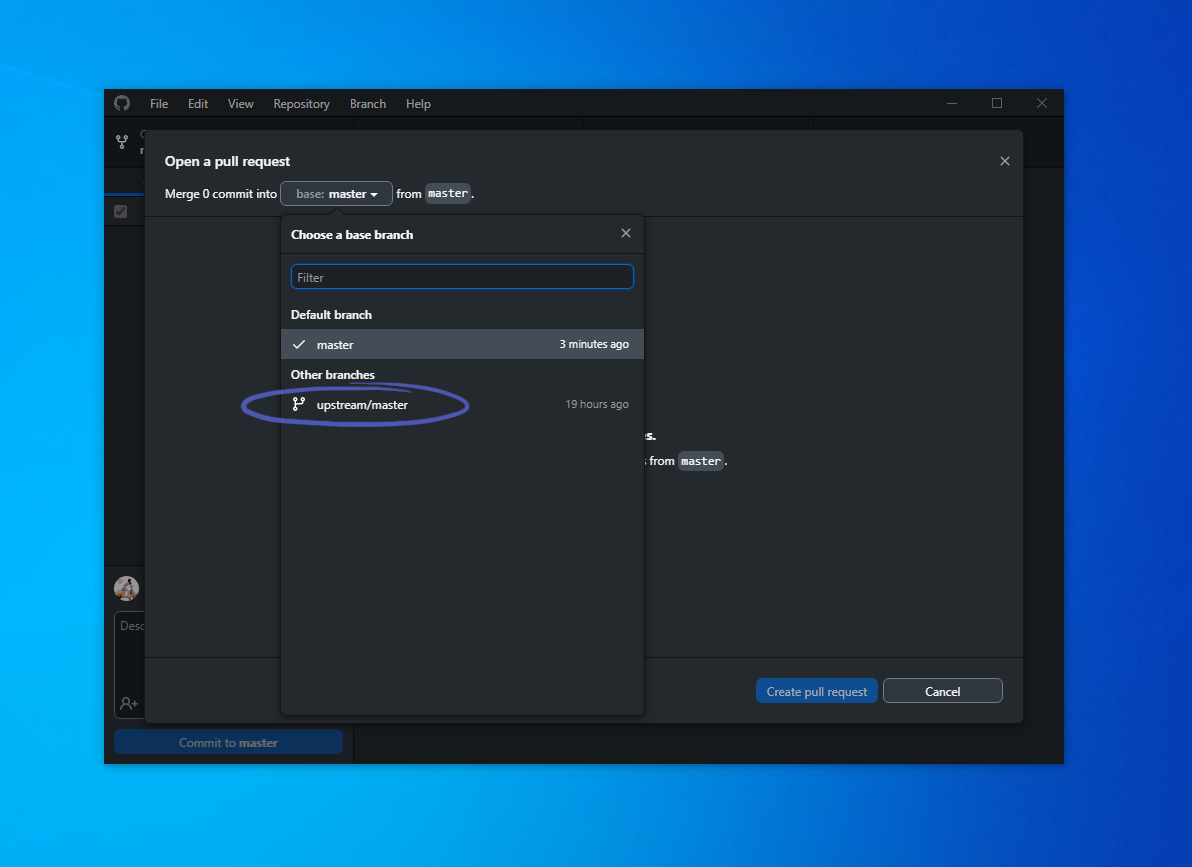This screenshot has width=1192, height=867.
Task: Click the add co-authors icon
Action: [129, 703]
